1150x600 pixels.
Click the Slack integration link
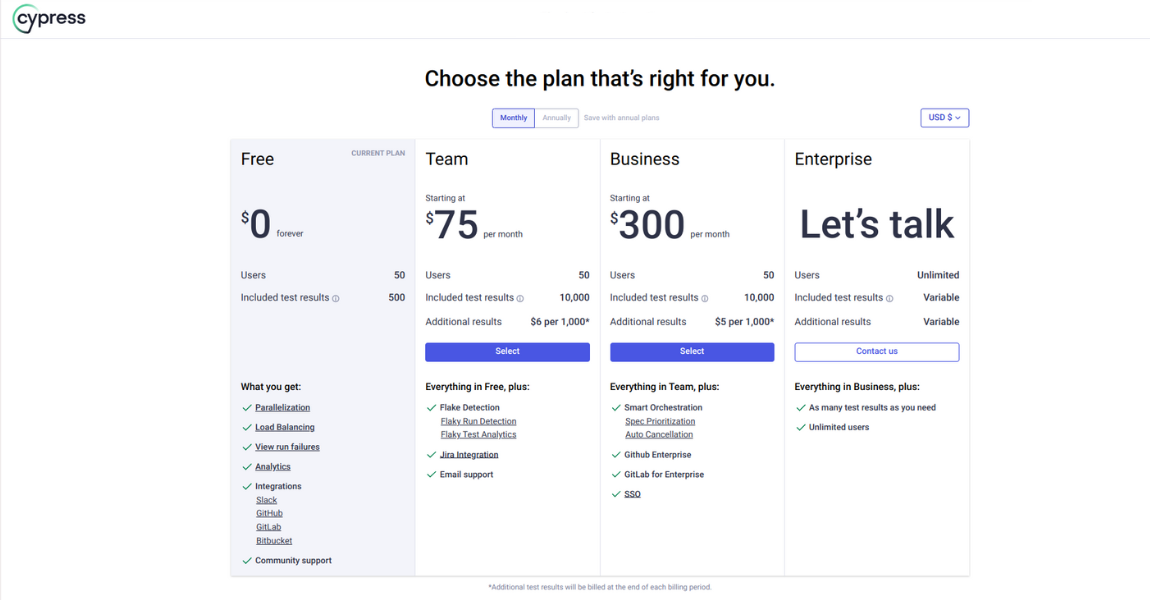pyautogui.click(x=266, y=500)
